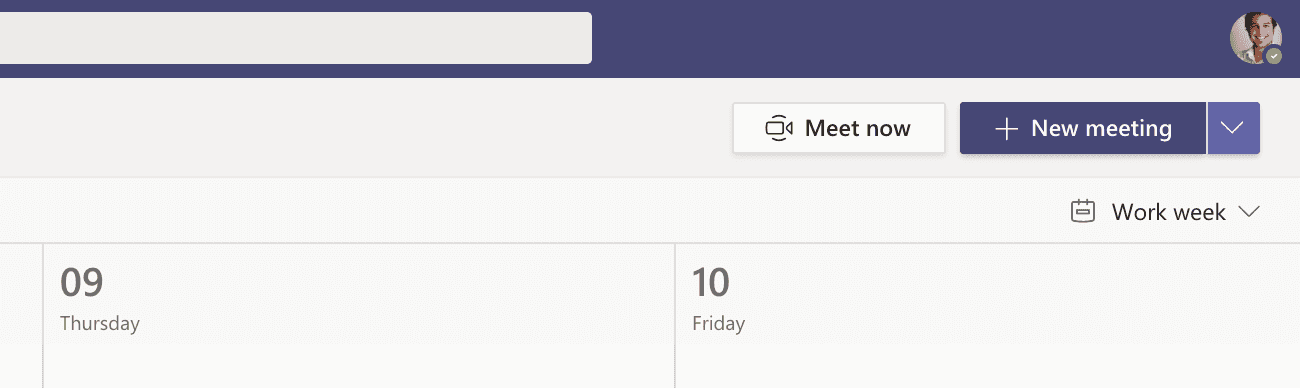Viewport: 1300px width, 388px height.
Task: Open the Work week view selector
Action: pyautogui.click(x=1165, y=212)
